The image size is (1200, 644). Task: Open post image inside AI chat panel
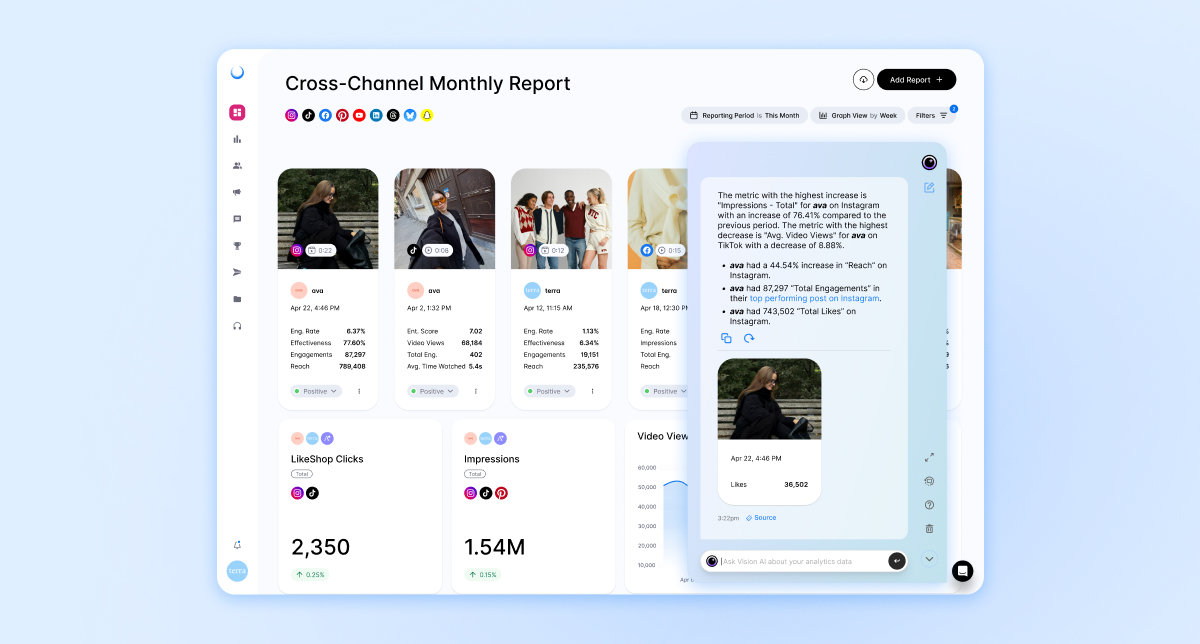click(770, 399)
